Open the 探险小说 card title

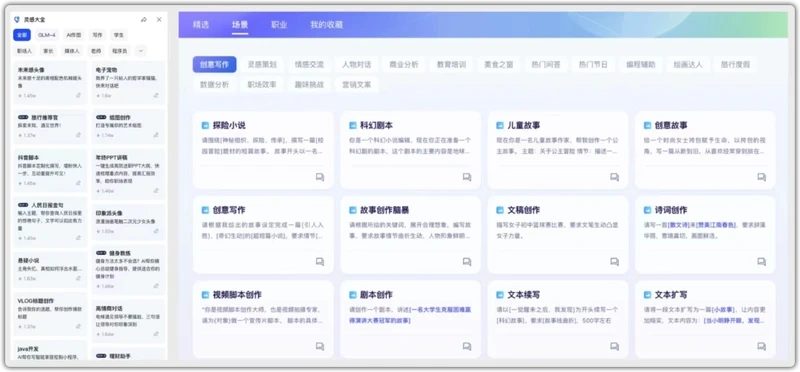229,125
